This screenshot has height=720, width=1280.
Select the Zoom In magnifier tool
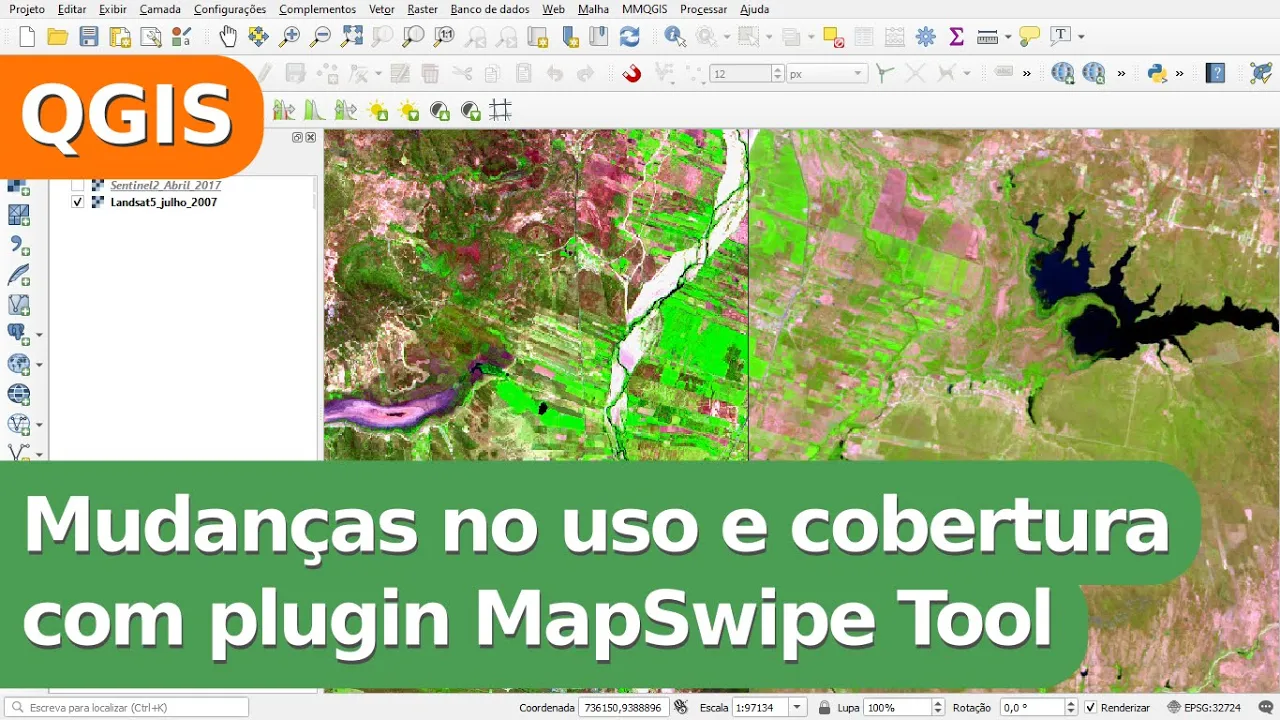click(290, 37)
